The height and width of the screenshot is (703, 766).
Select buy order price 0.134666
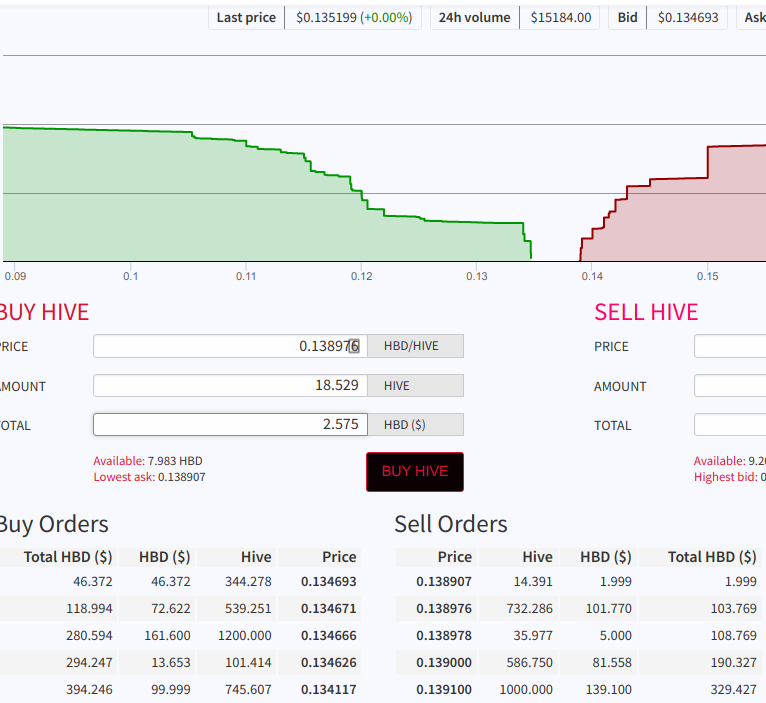click(x=329, y=636)
